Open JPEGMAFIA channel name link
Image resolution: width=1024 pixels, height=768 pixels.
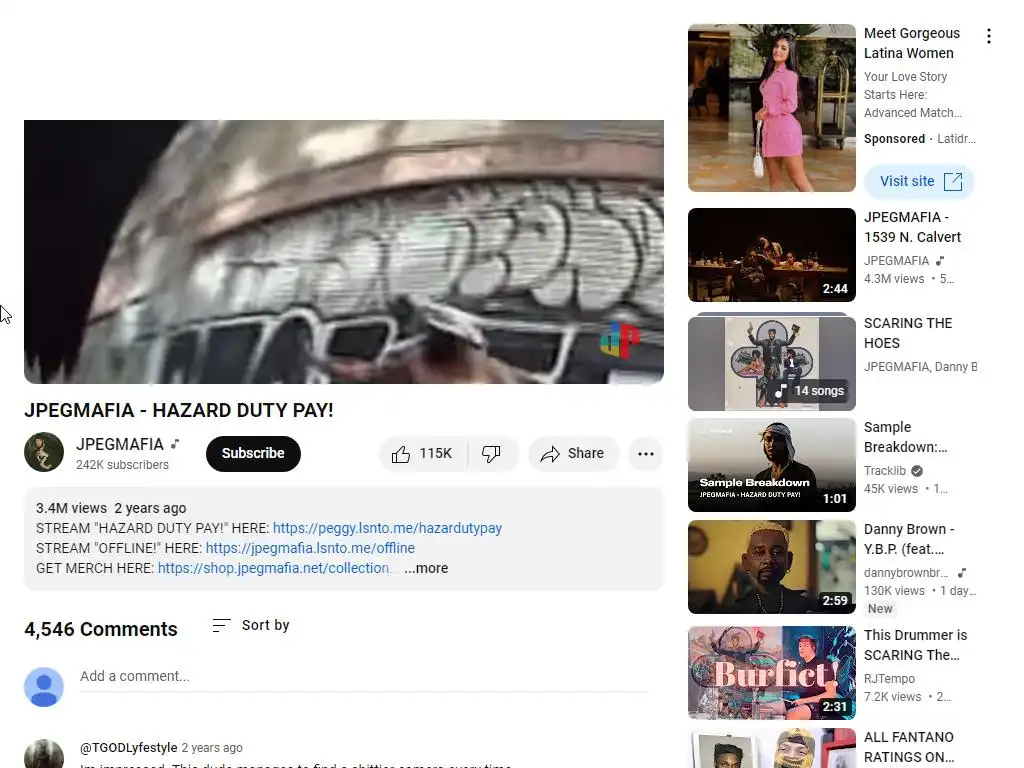point(120,444)
